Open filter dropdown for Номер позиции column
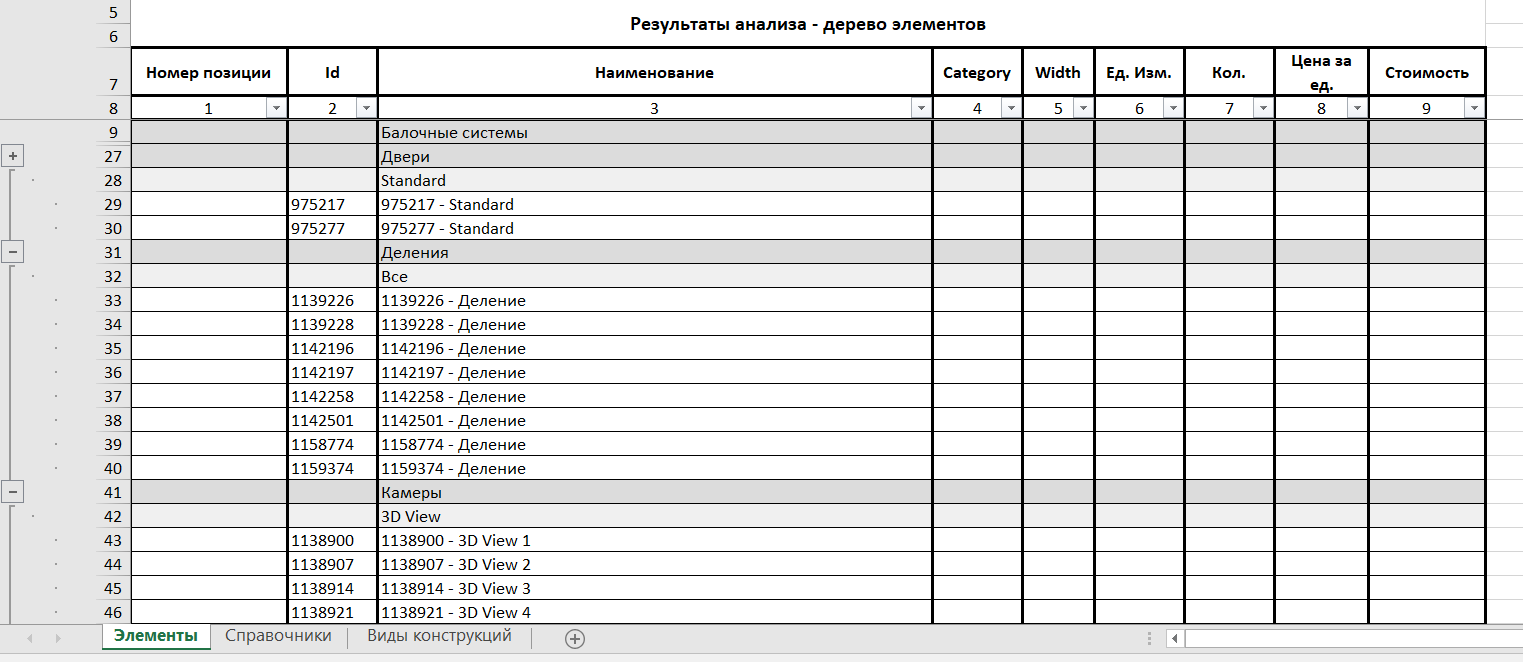 276,109
